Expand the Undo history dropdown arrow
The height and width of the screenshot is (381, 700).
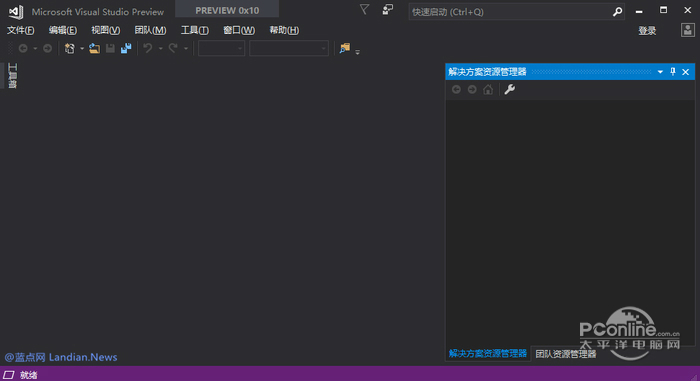point(160,48)
